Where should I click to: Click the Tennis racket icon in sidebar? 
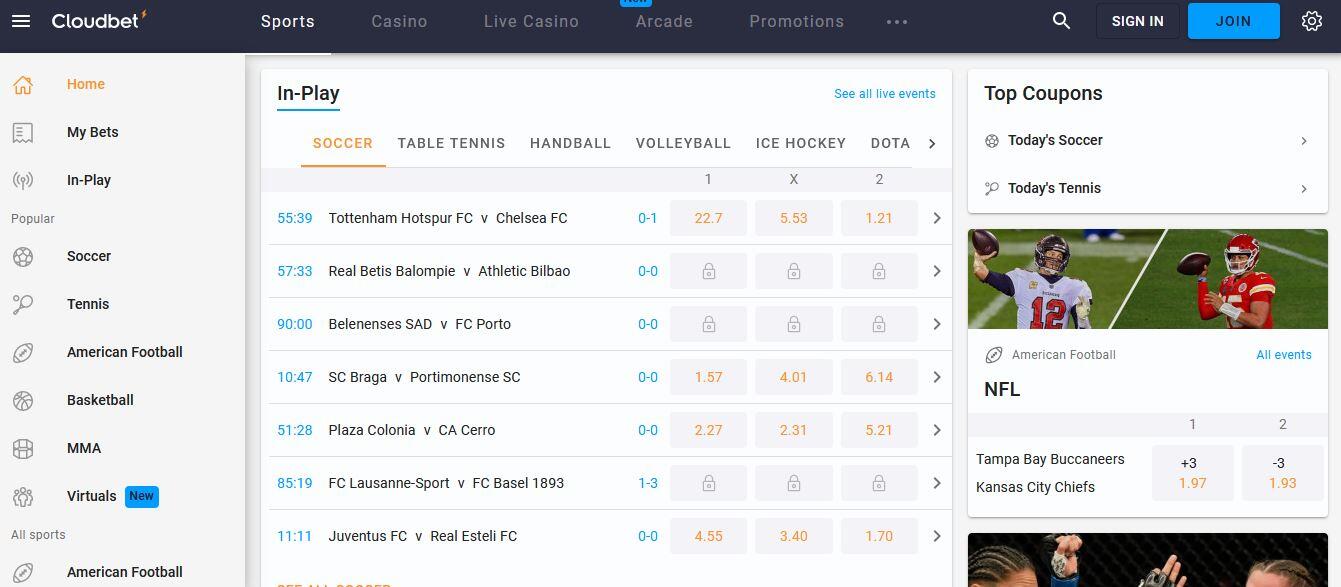23,305
